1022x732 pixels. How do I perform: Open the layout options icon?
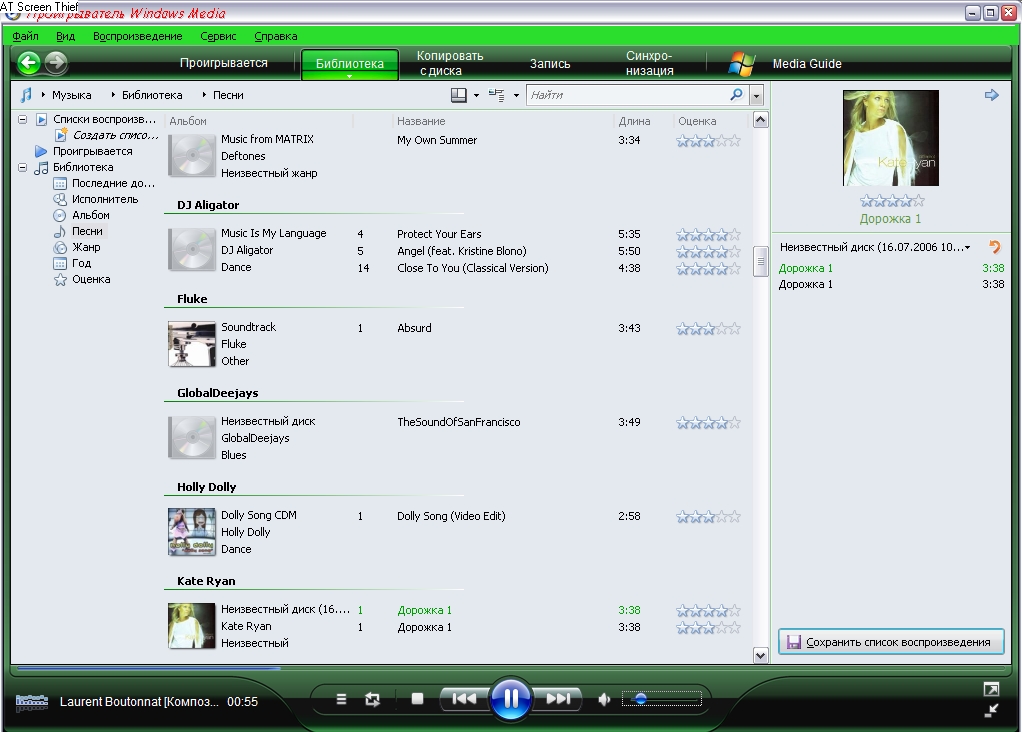[x=459, y=95]
